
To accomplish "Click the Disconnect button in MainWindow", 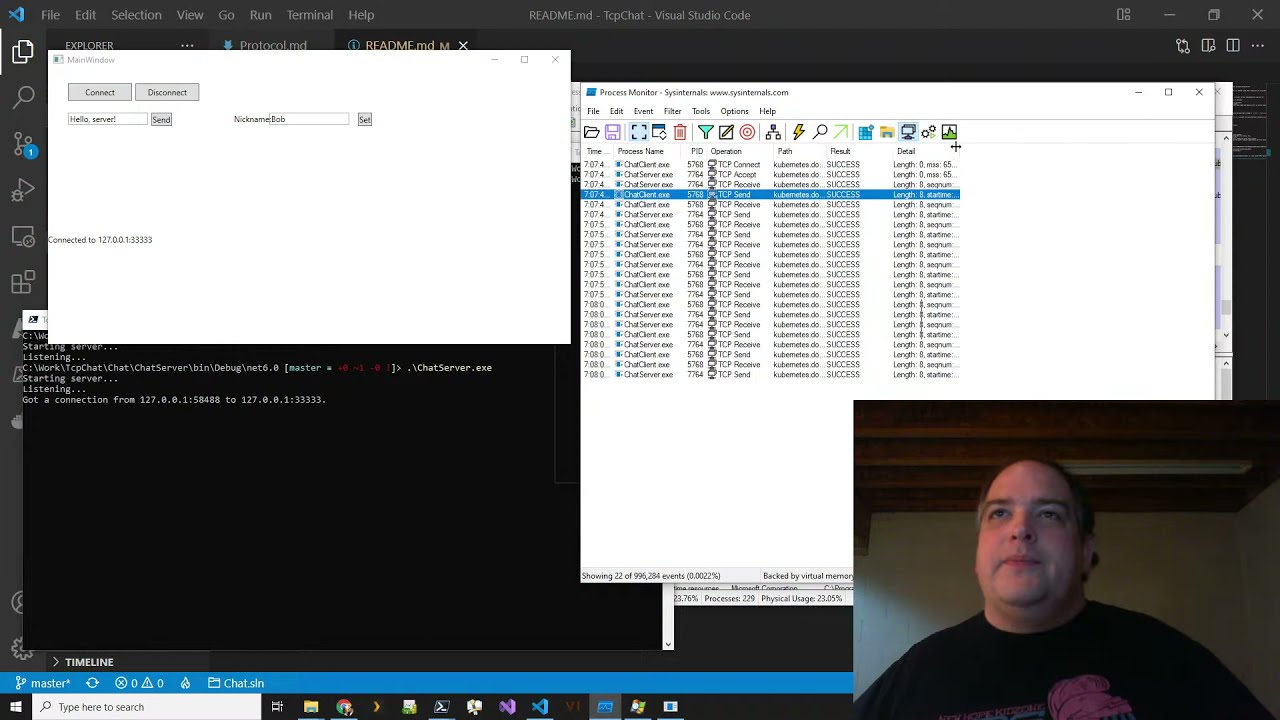I will (167, 92).
